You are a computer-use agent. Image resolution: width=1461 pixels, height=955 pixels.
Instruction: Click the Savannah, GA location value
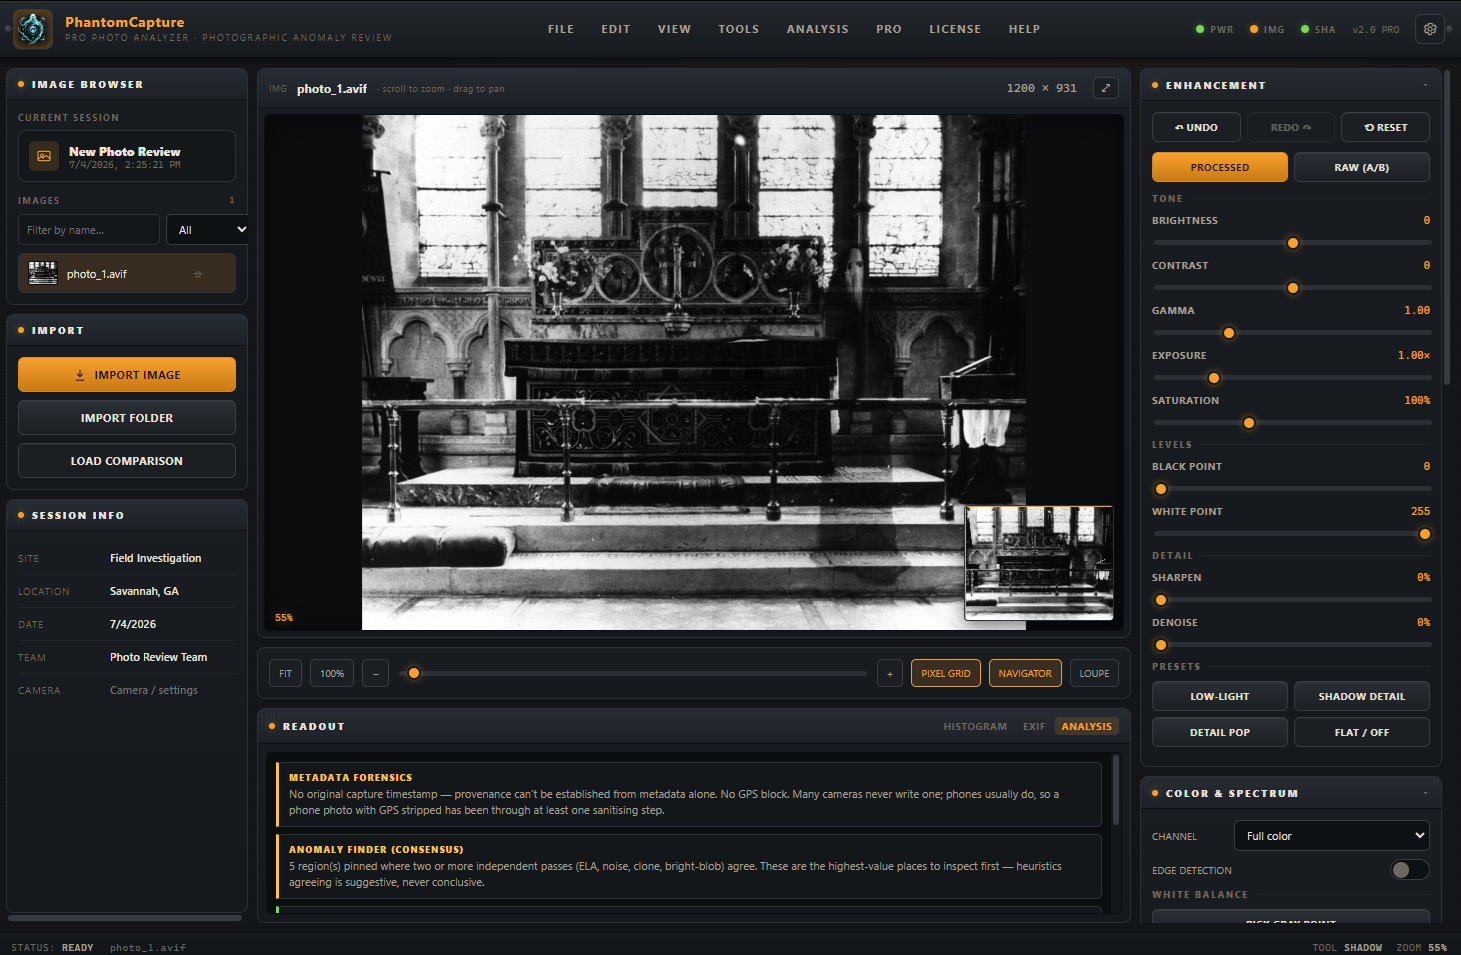click(x=144, y=591)
